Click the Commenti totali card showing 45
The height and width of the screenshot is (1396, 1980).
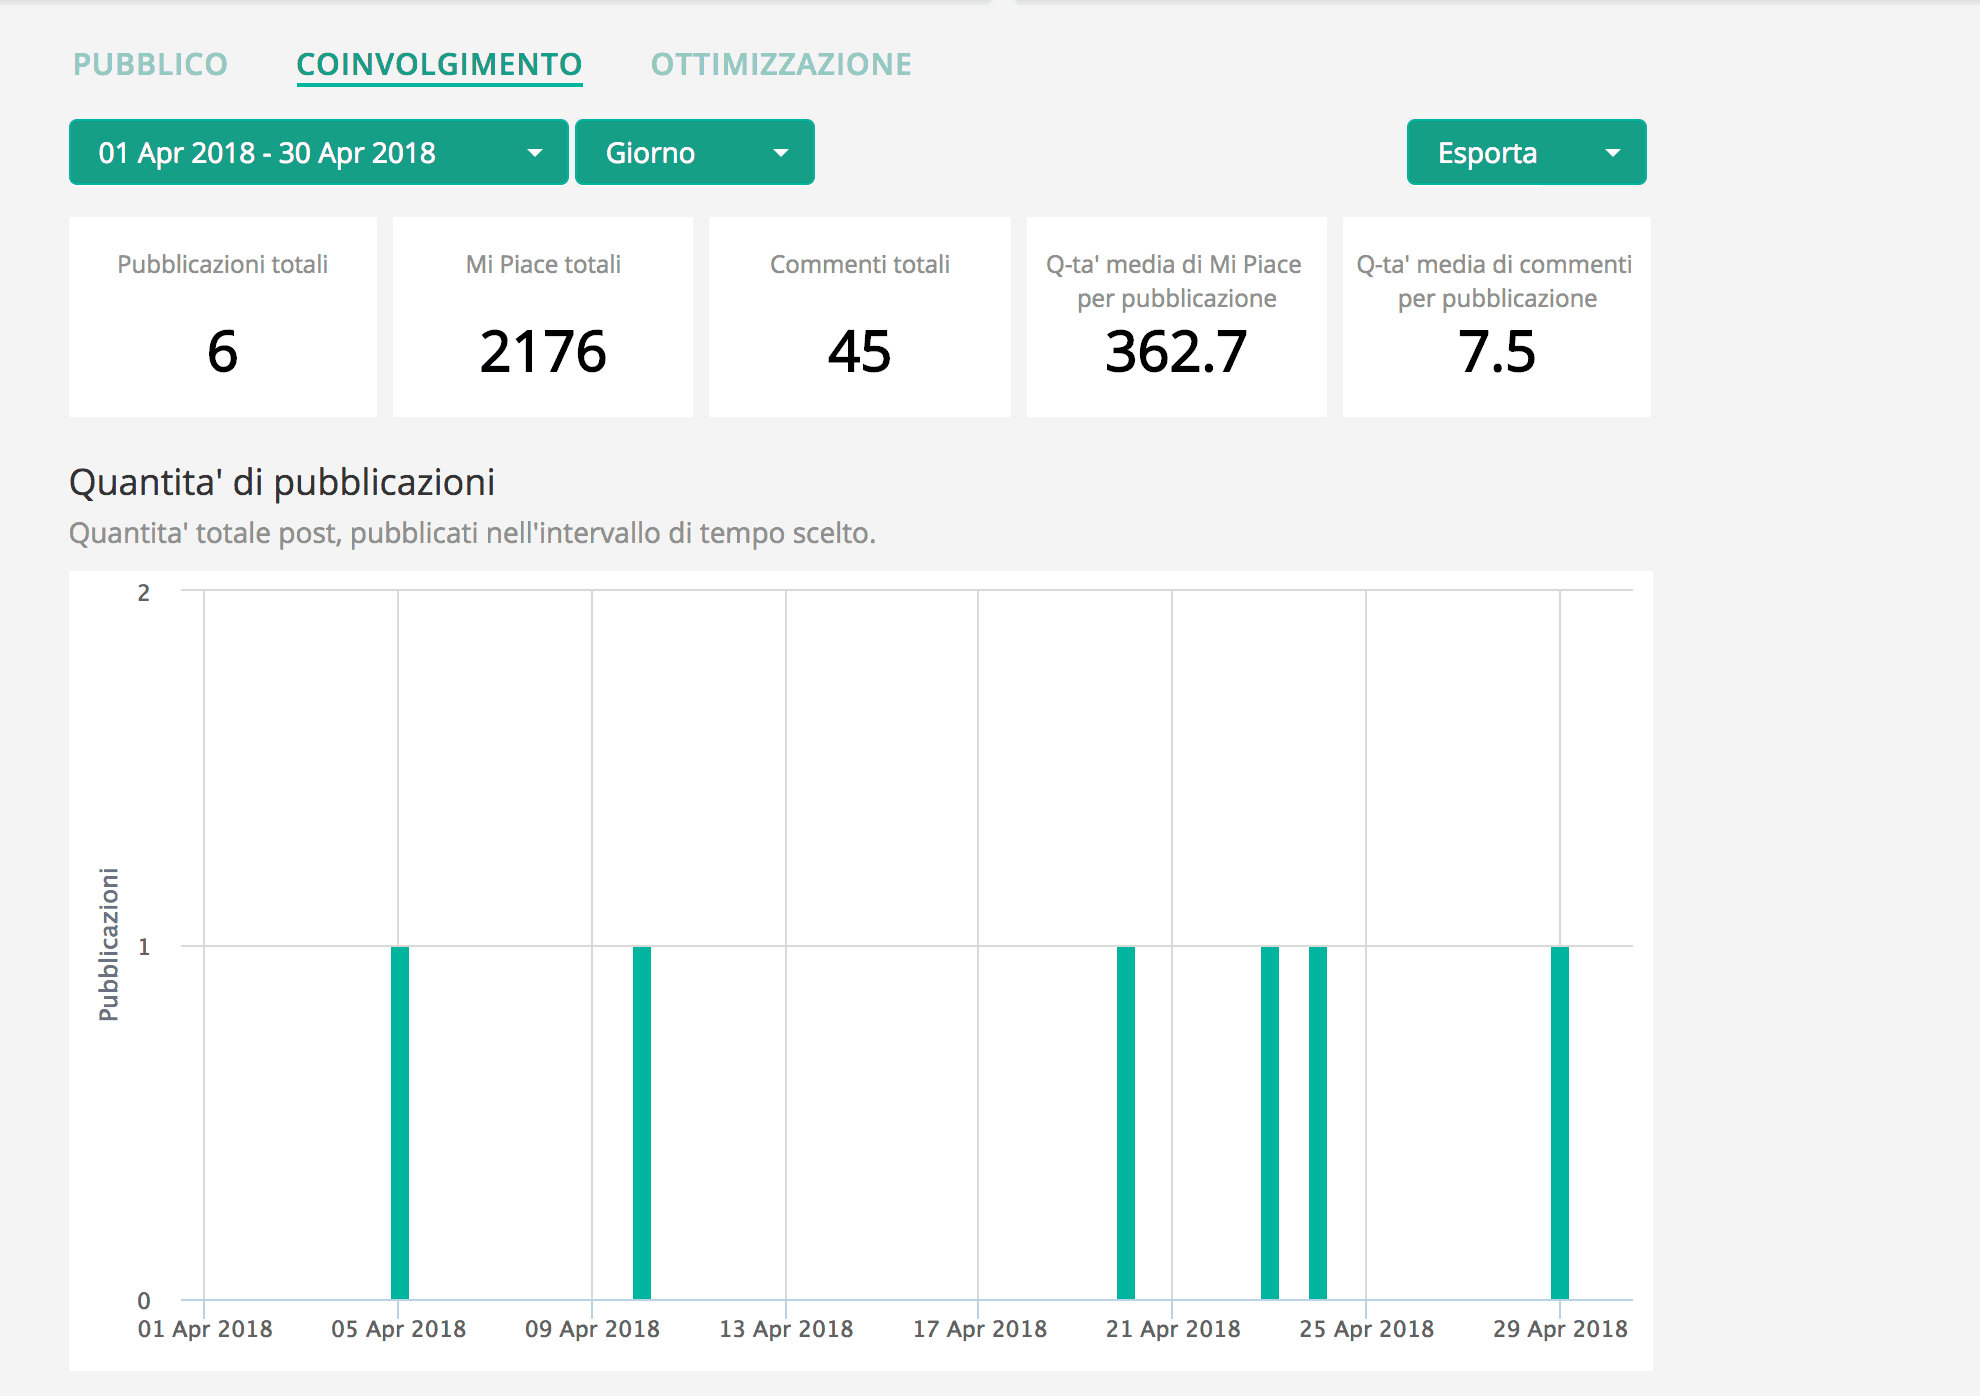859,317
